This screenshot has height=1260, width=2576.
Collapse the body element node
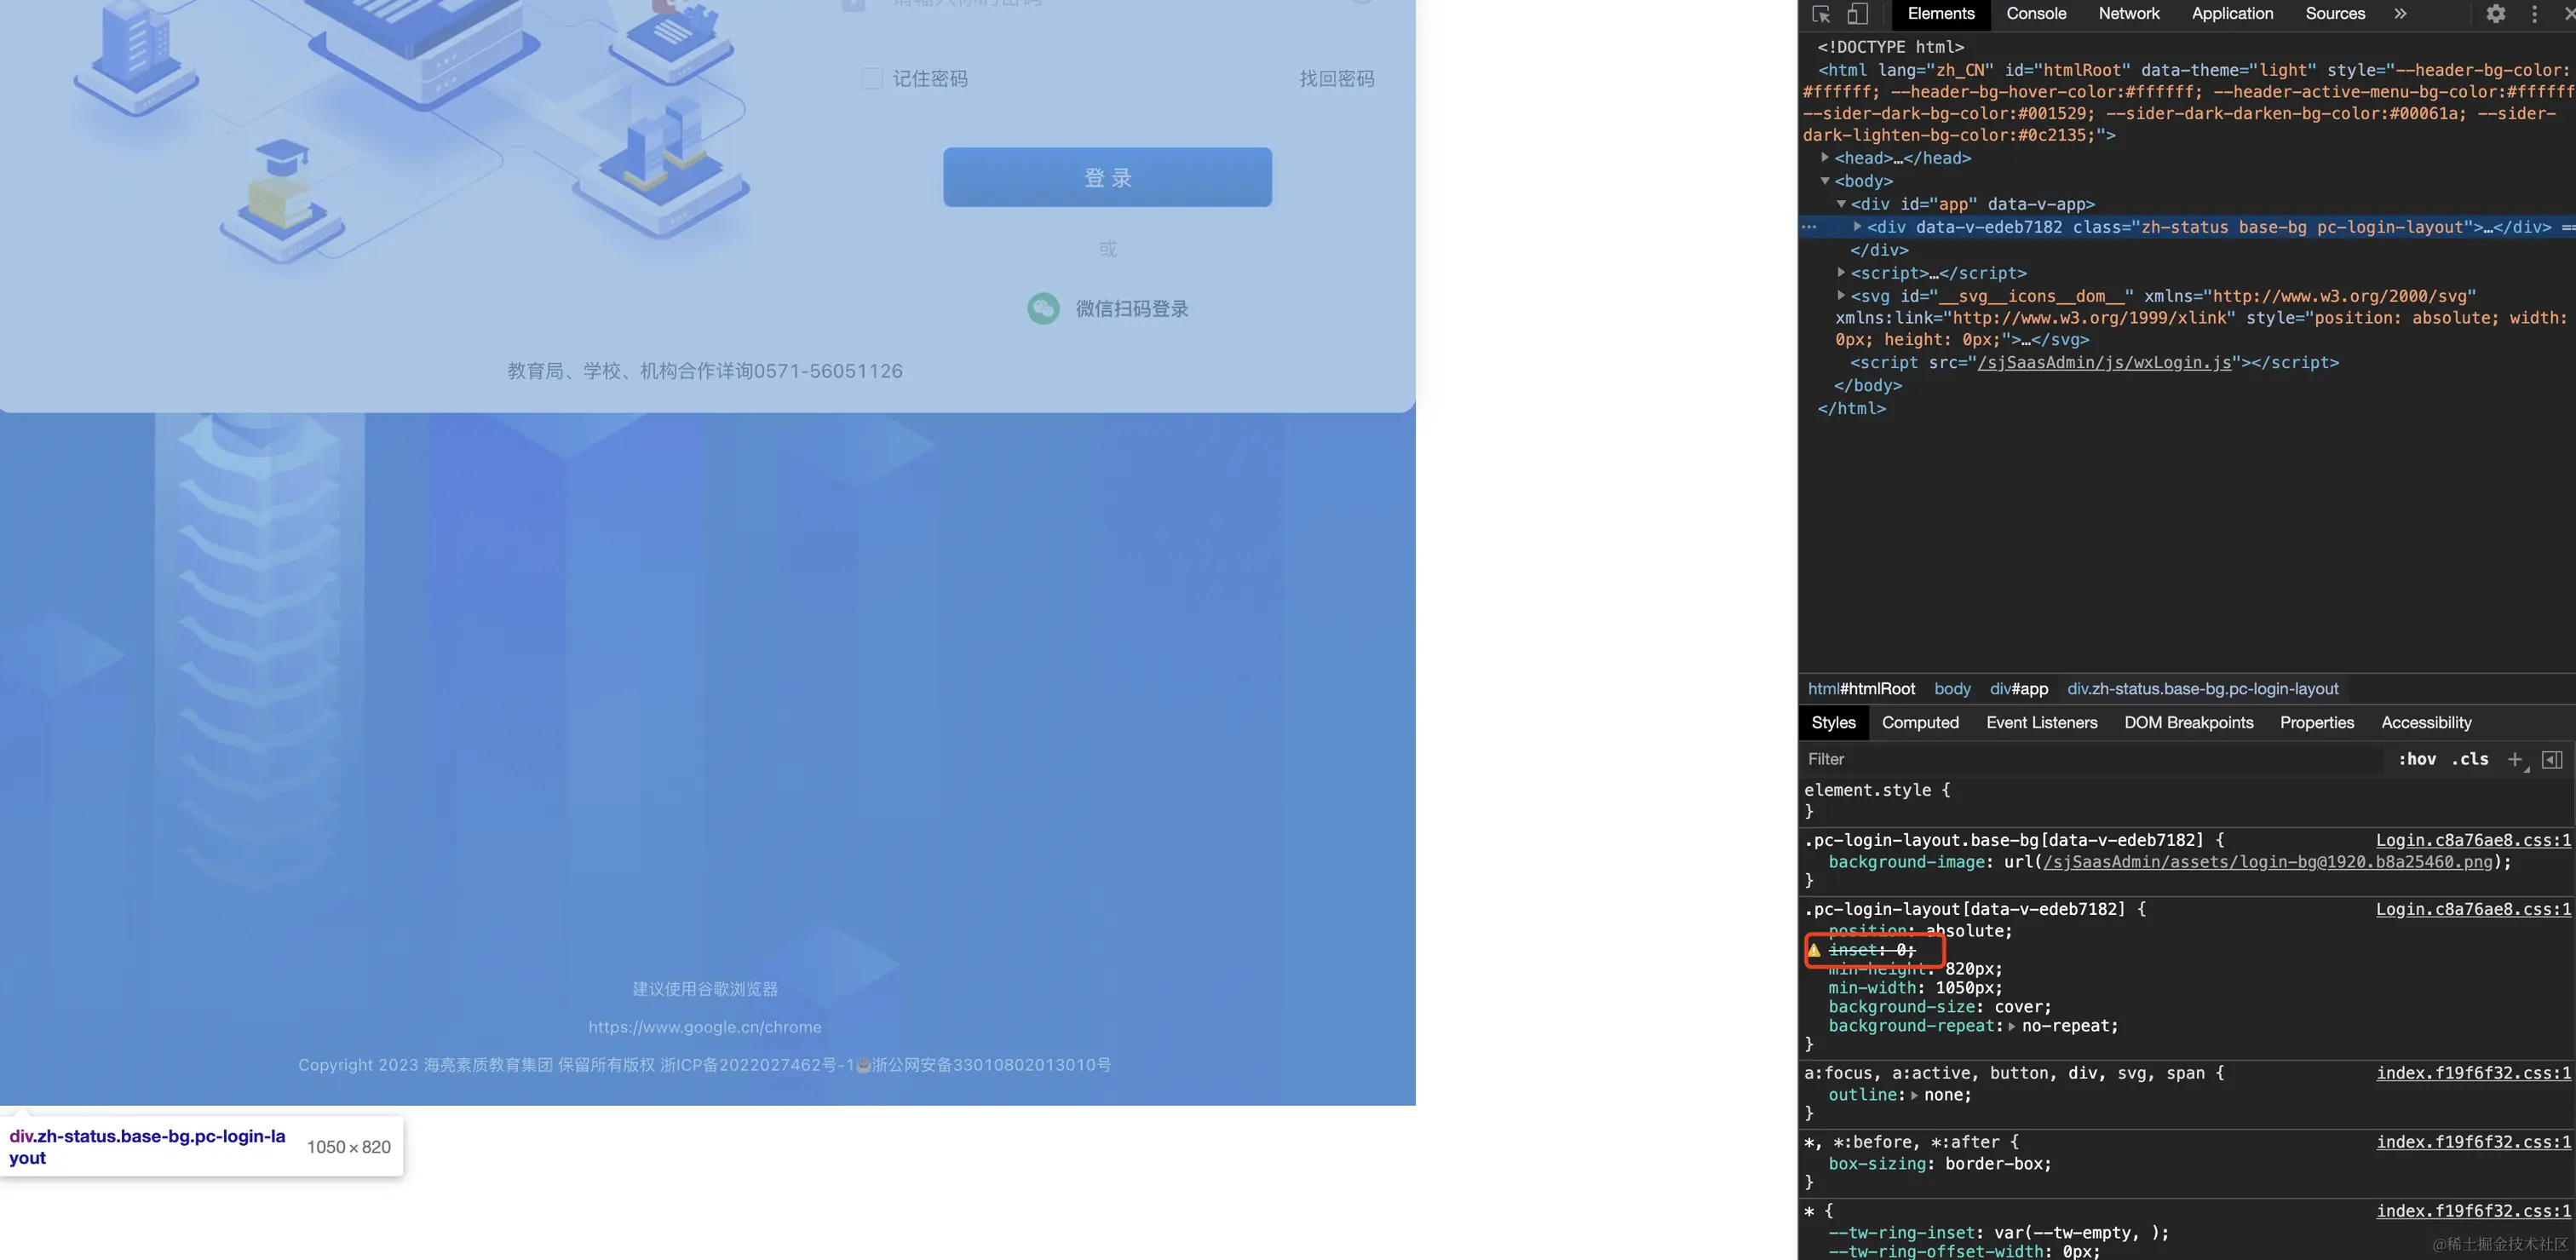tap(1825, 181)
